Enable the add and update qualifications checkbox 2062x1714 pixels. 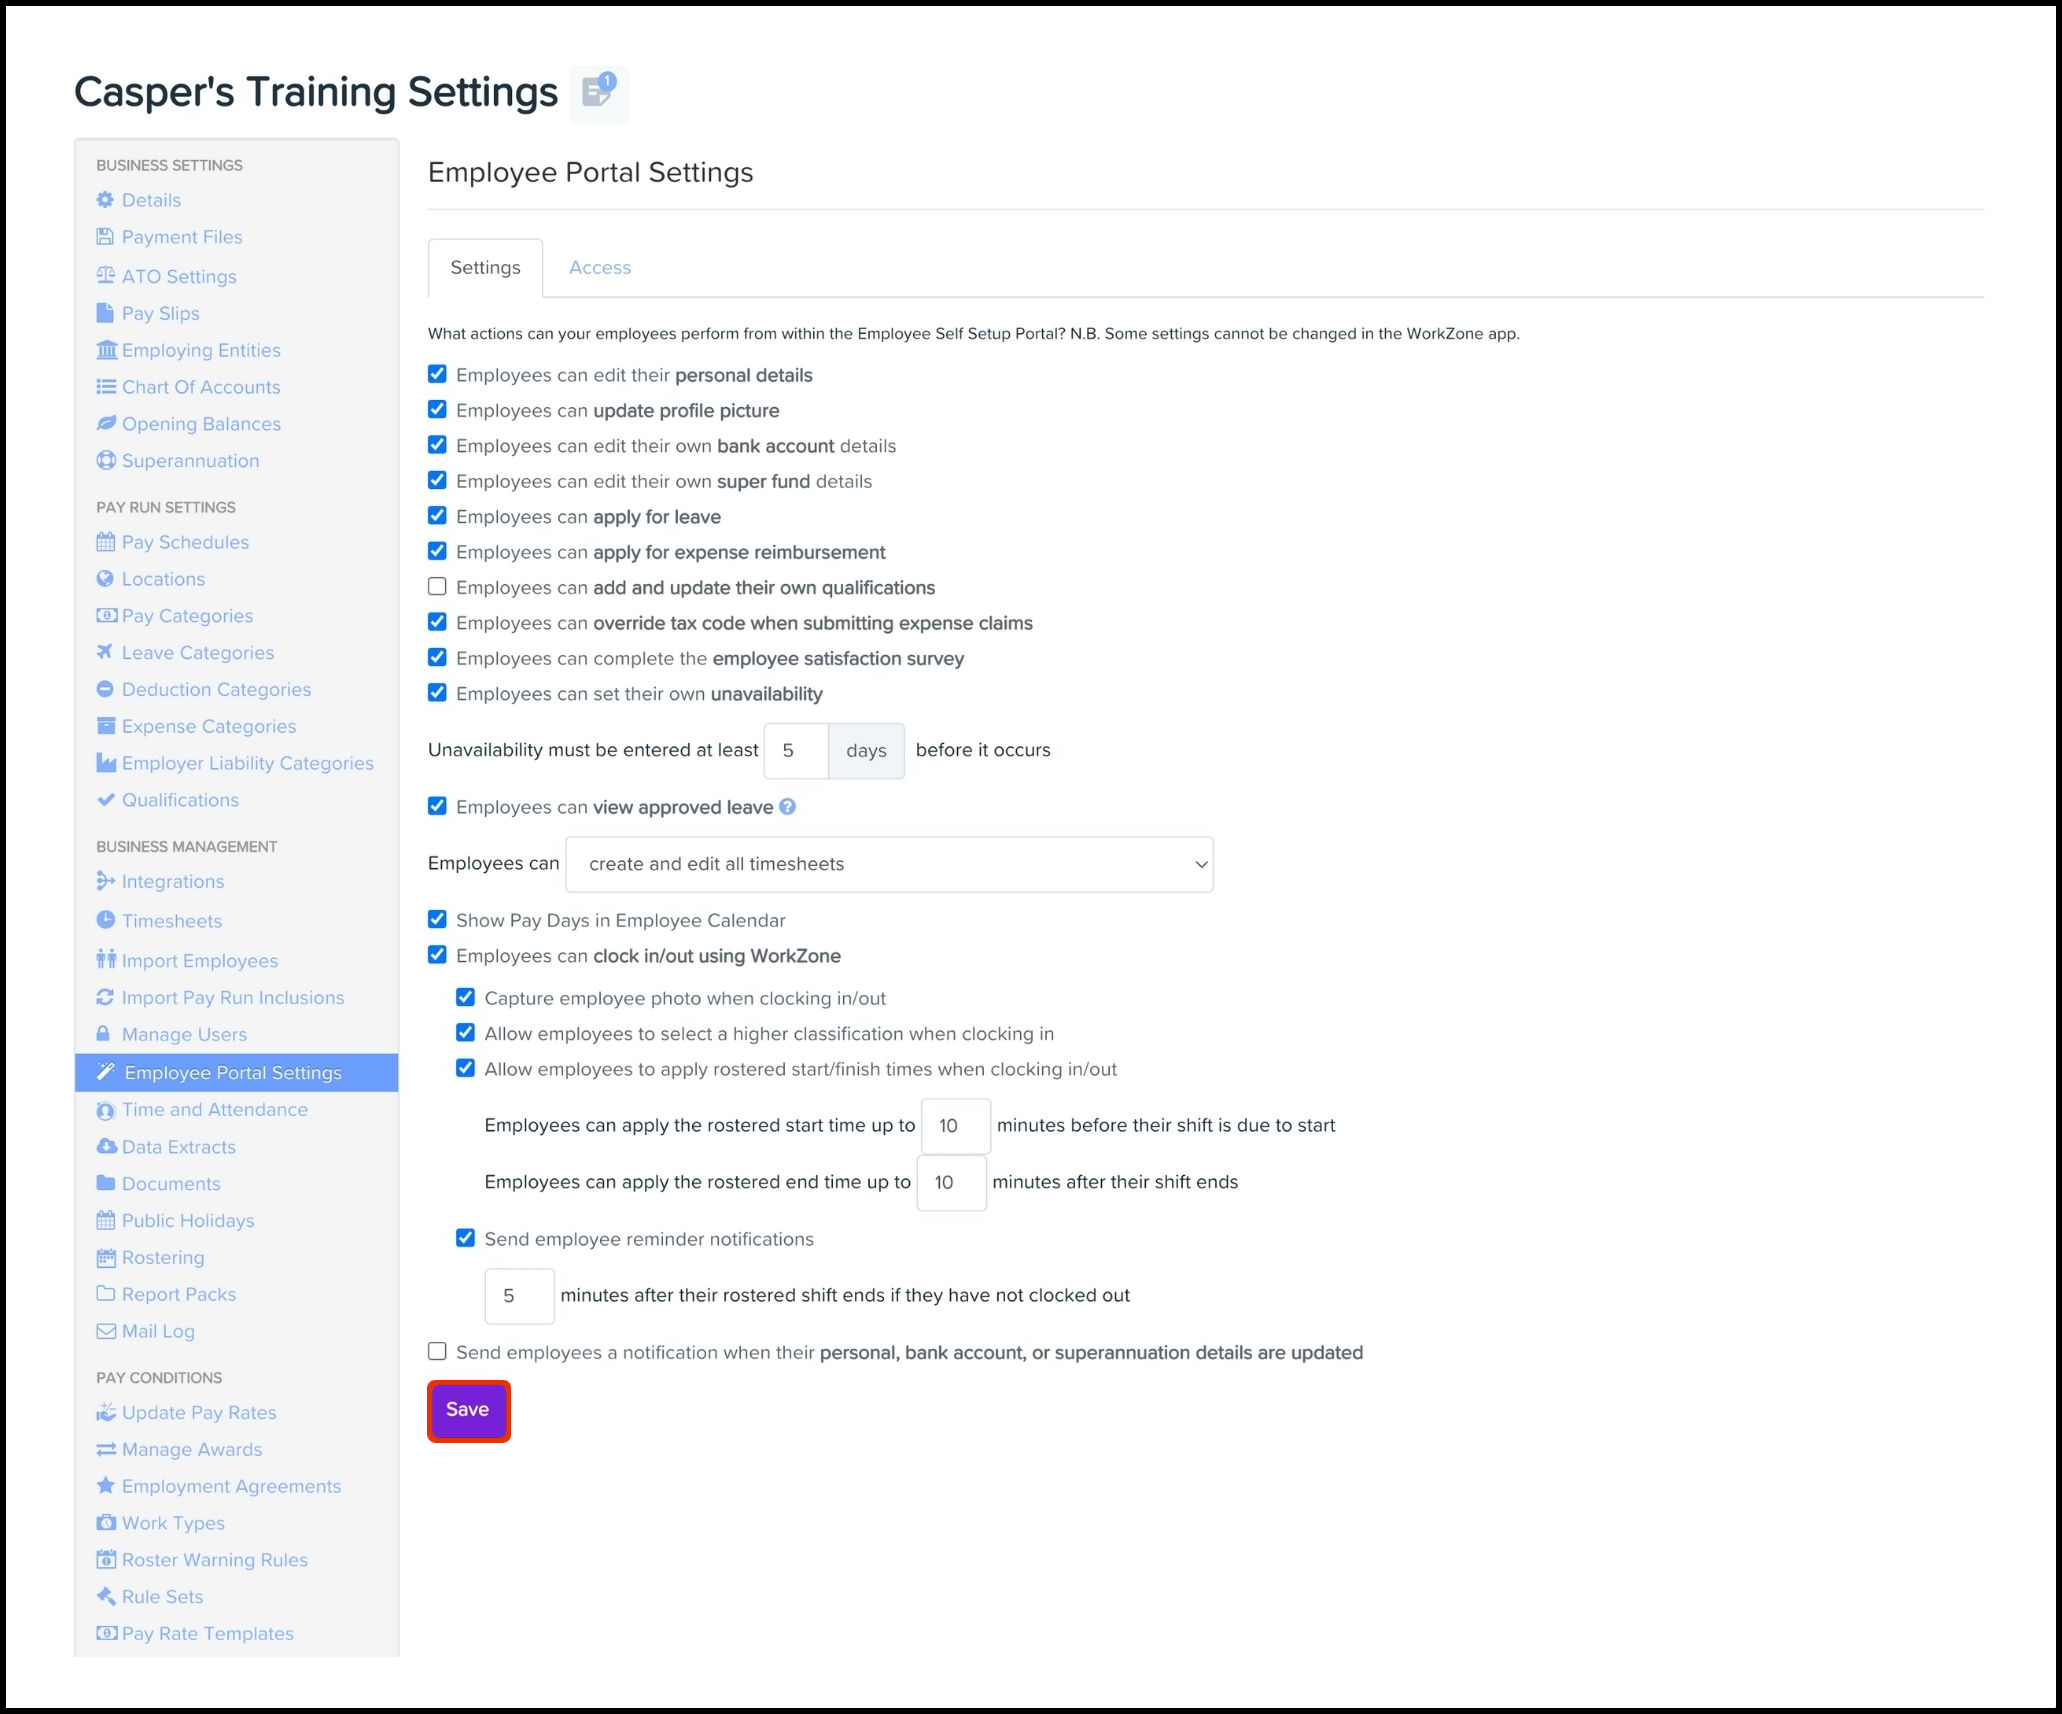pos(437,587)
